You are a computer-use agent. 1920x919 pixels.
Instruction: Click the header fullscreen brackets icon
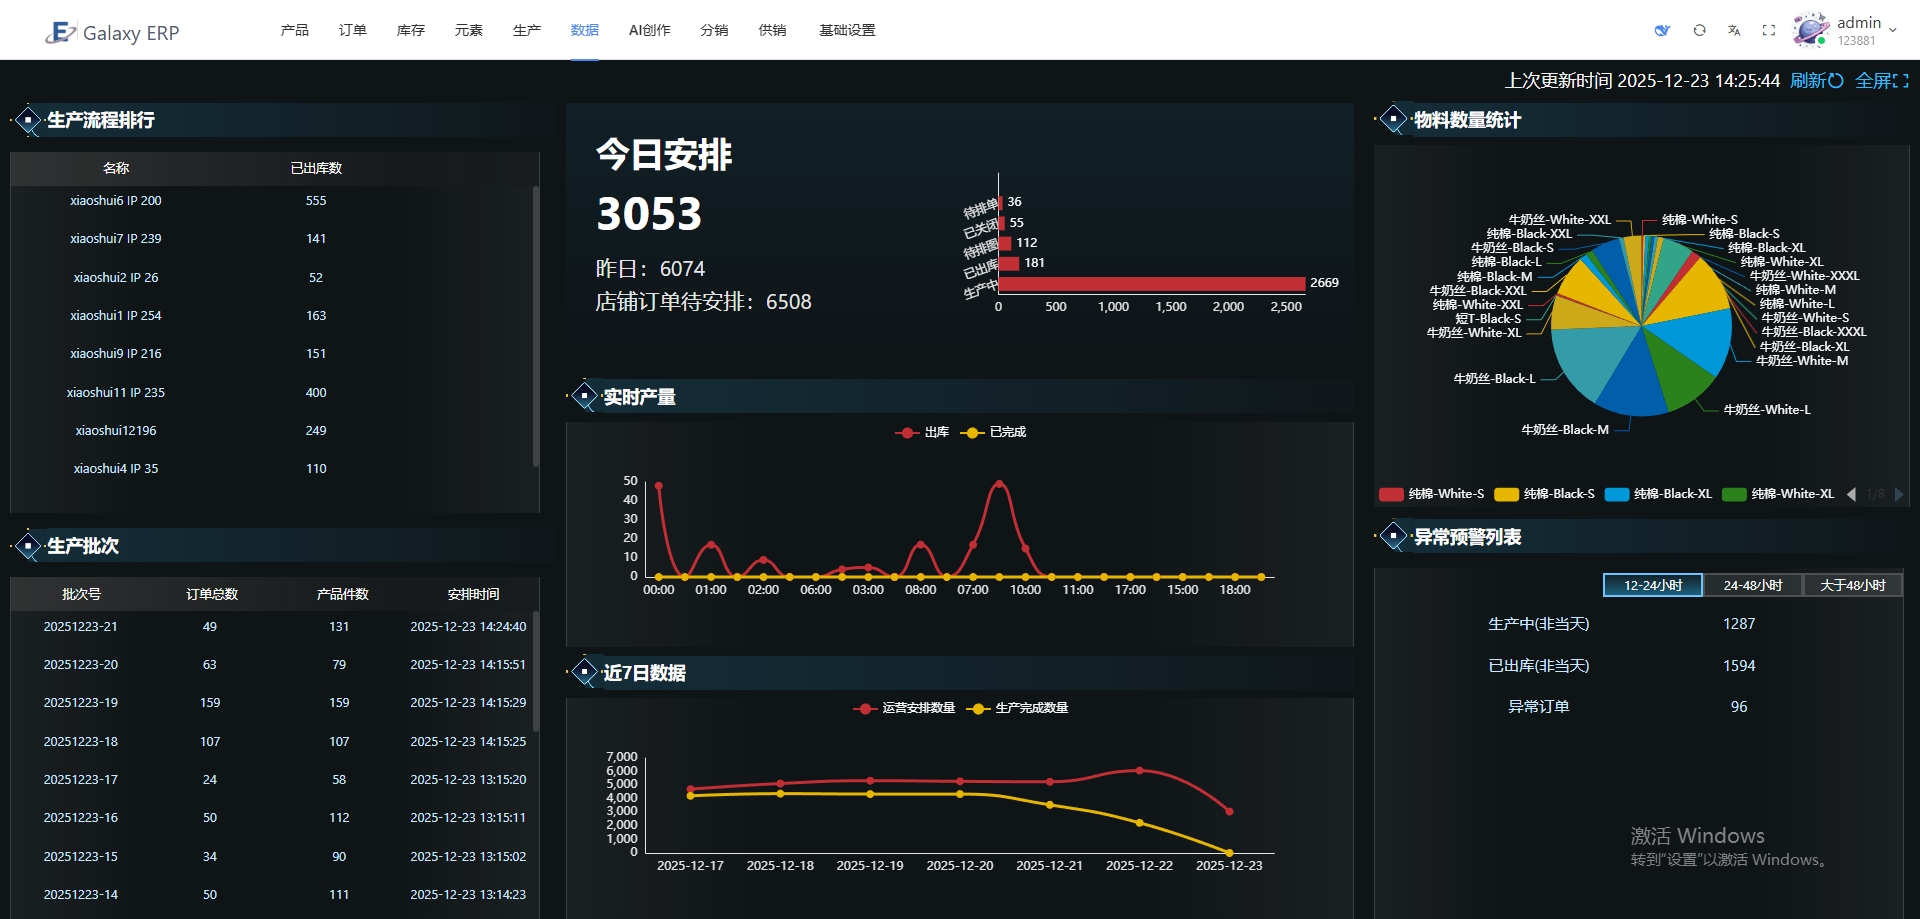coord(1769,30)
